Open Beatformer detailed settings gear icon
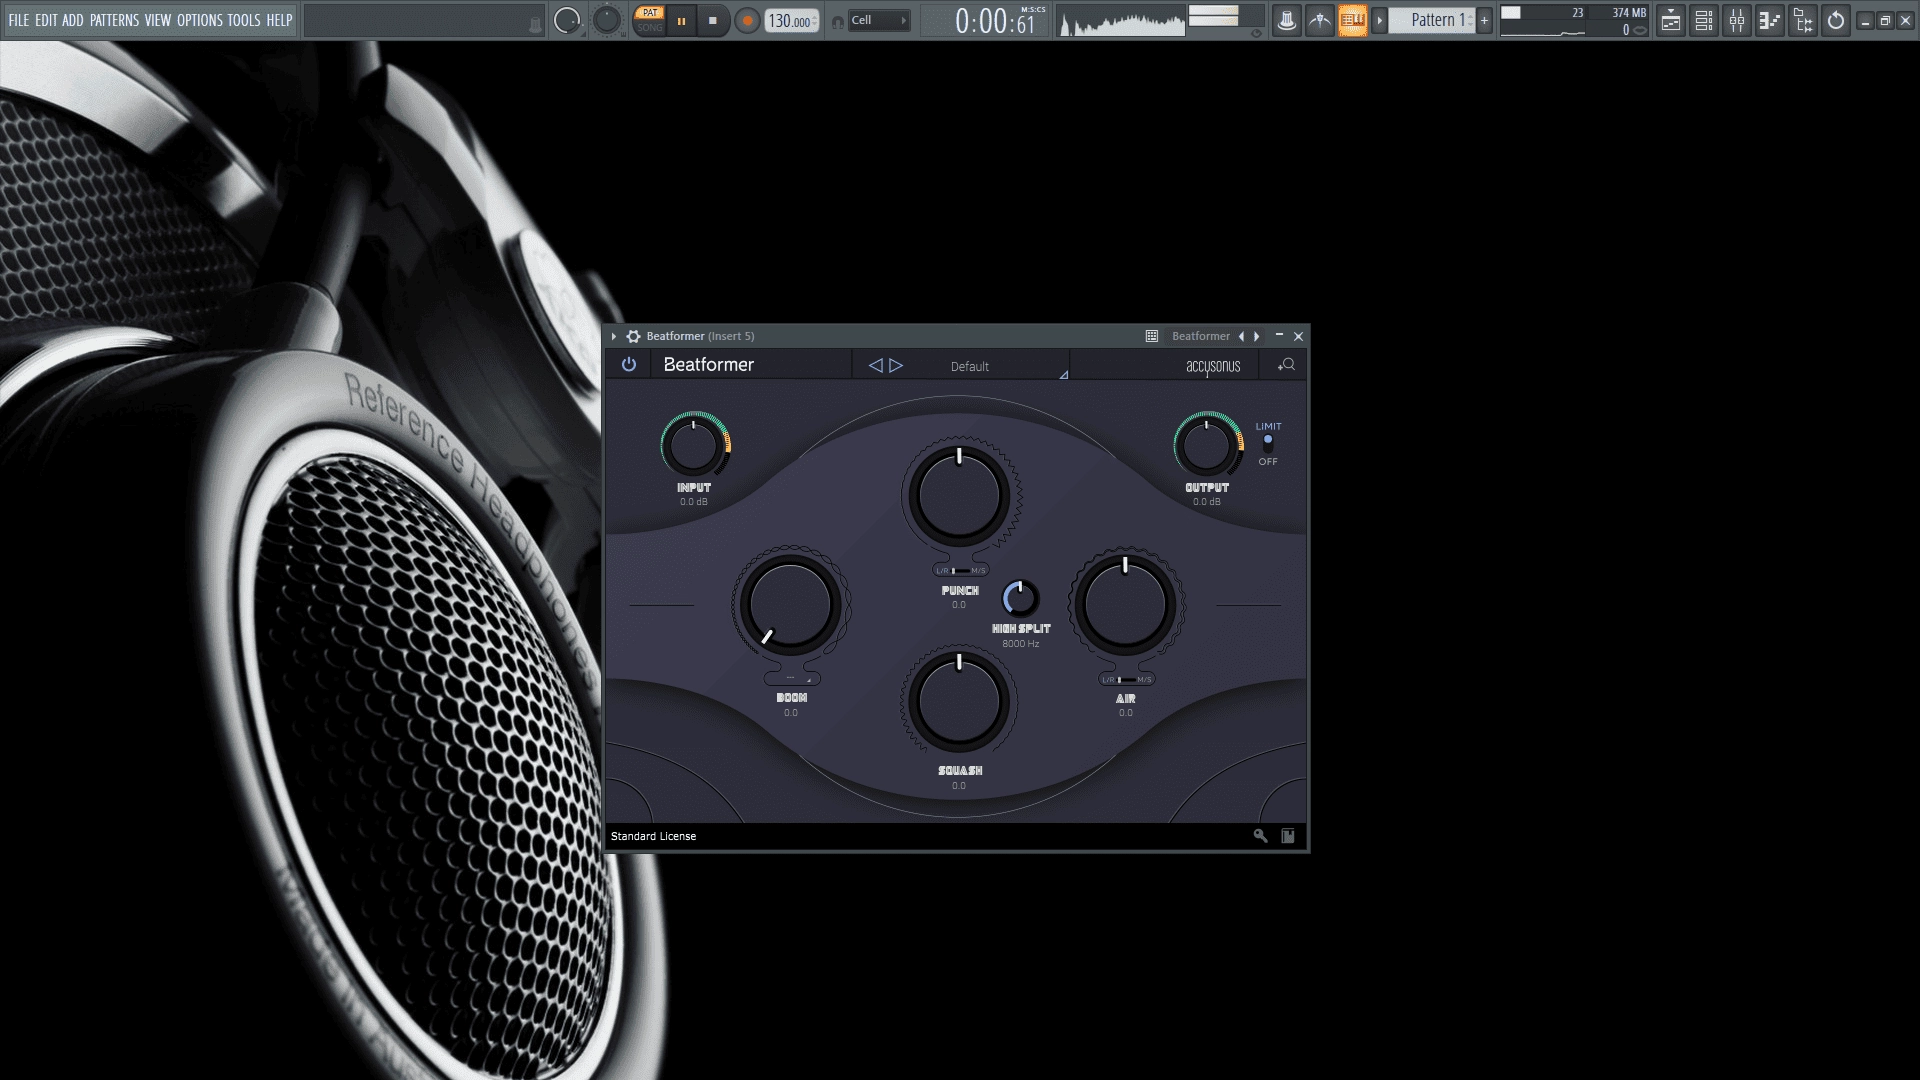Image resolution: width=1920 pixels, height=1080 pixels. [x=633, y=336]
